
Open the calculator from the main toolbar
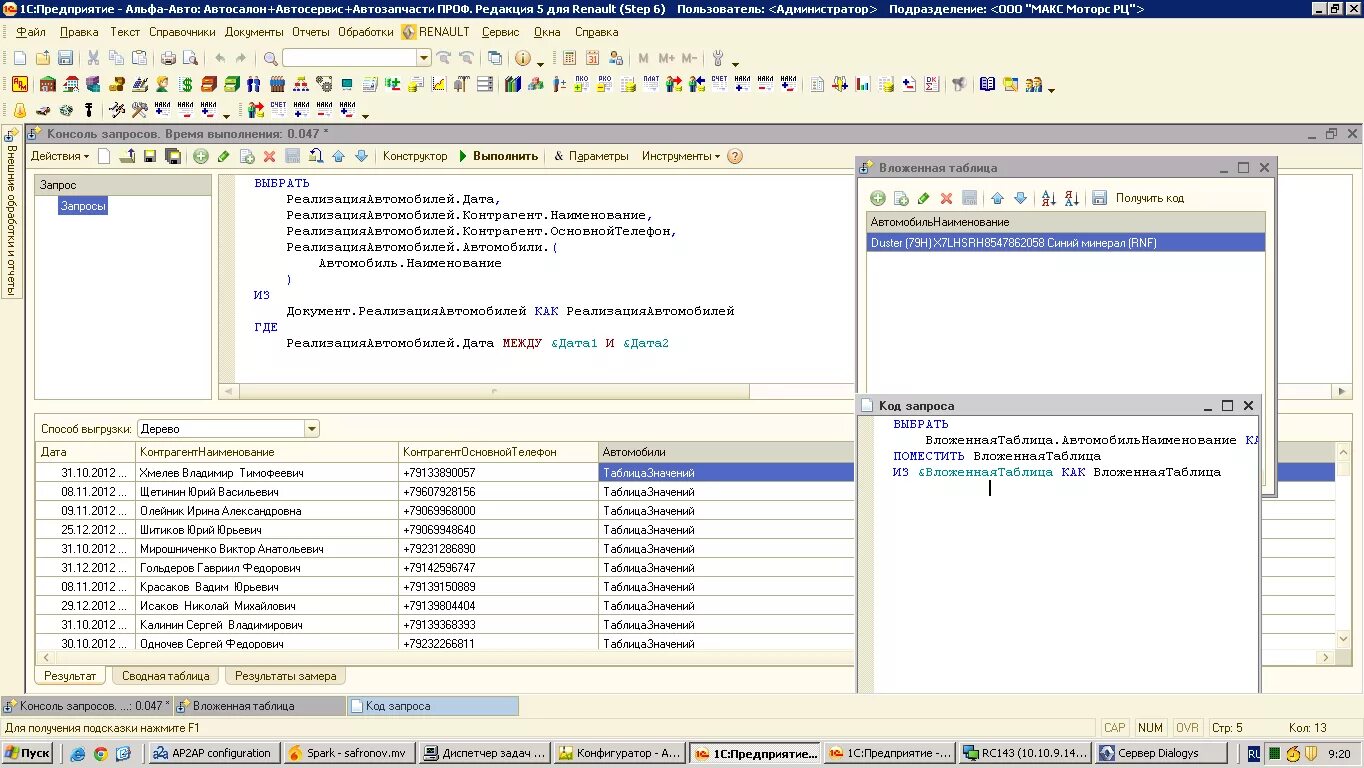pos(569,59)
